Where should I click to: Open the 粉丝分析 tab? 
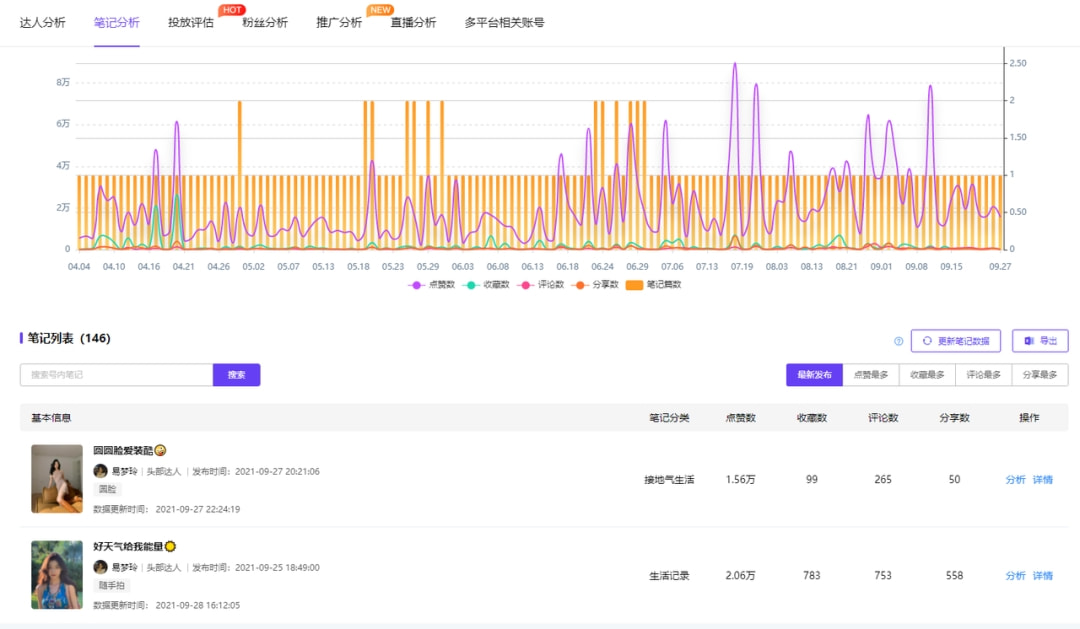point(265,22)
